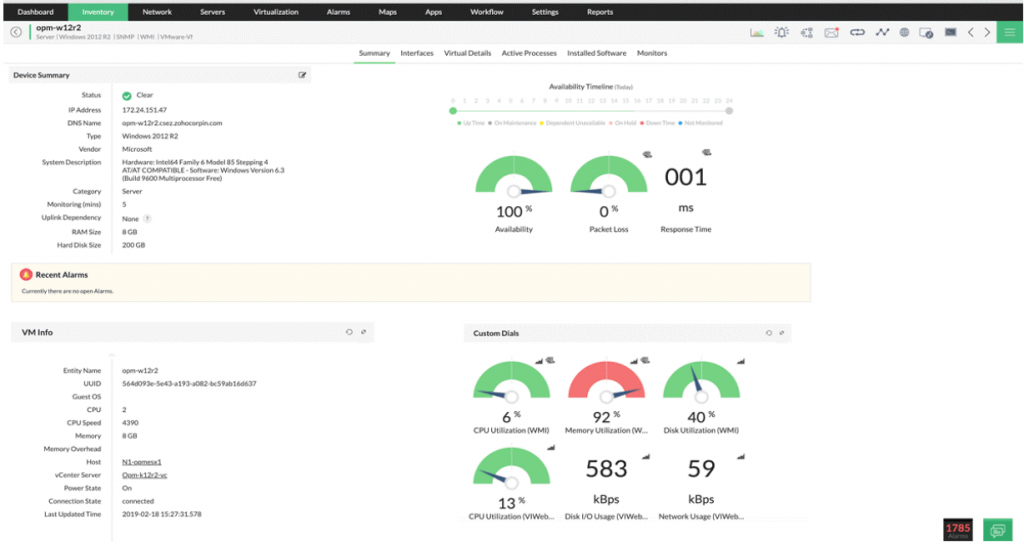The height and width of the screenshot is (552, 1024).
Task: Expand the VM Info panel
Action: click(x=364, y=332)
